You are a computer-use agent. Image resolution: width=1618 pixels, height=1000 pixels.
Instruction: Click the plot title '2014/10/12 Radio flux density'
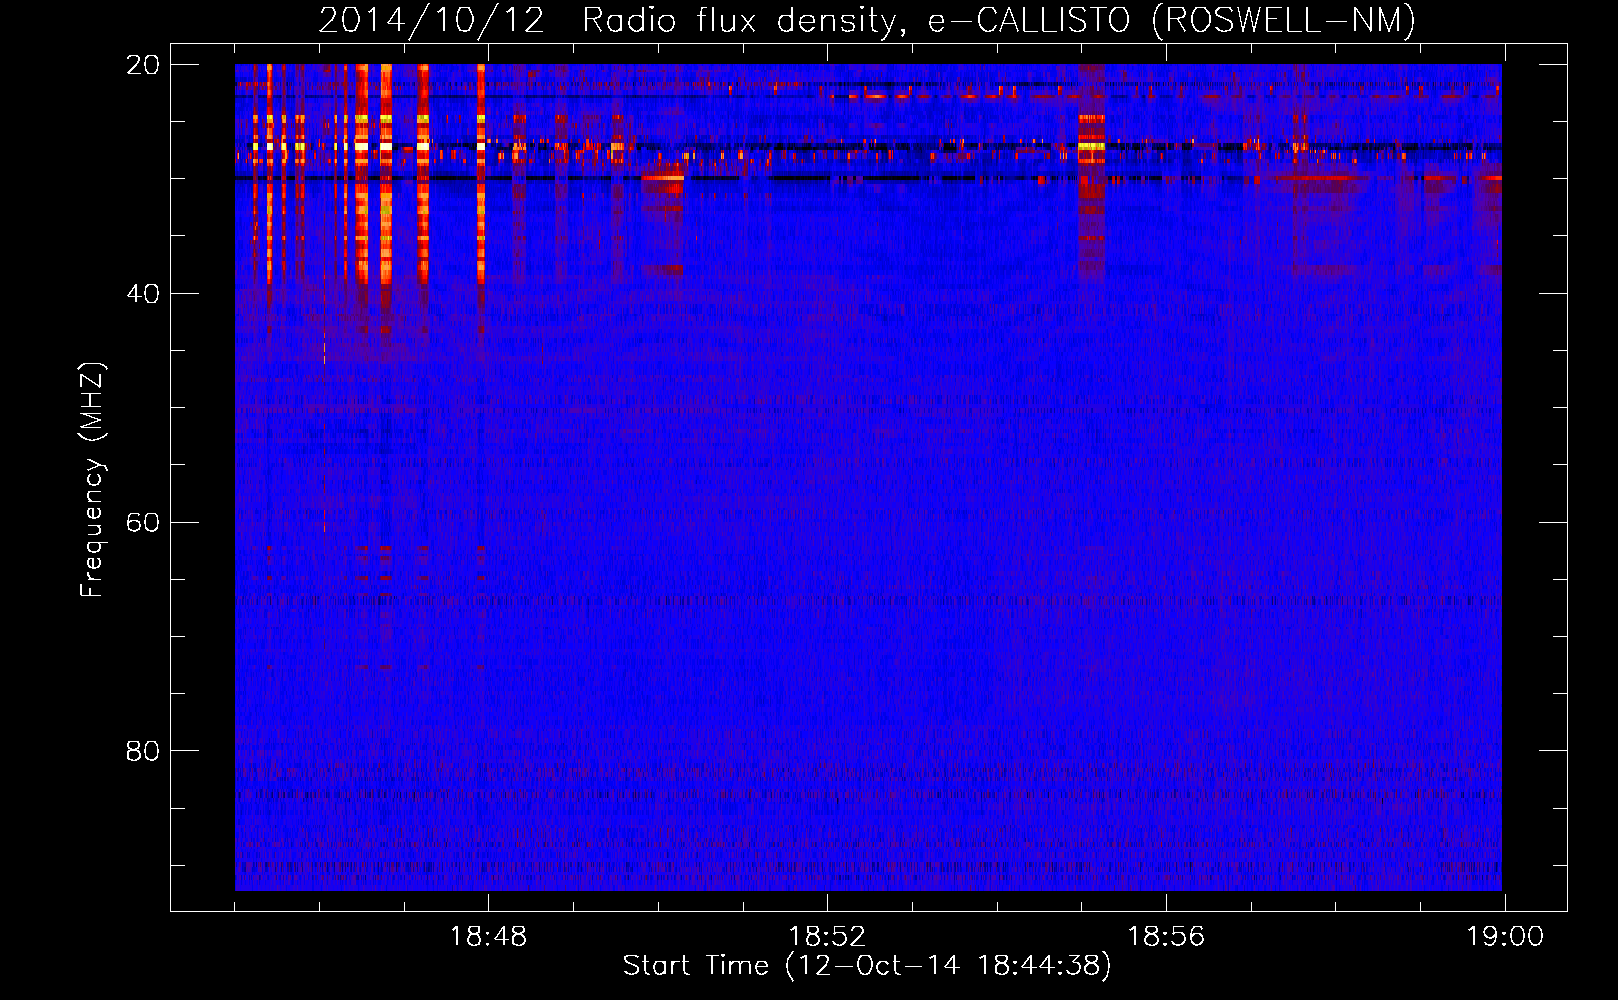(612, 21)
